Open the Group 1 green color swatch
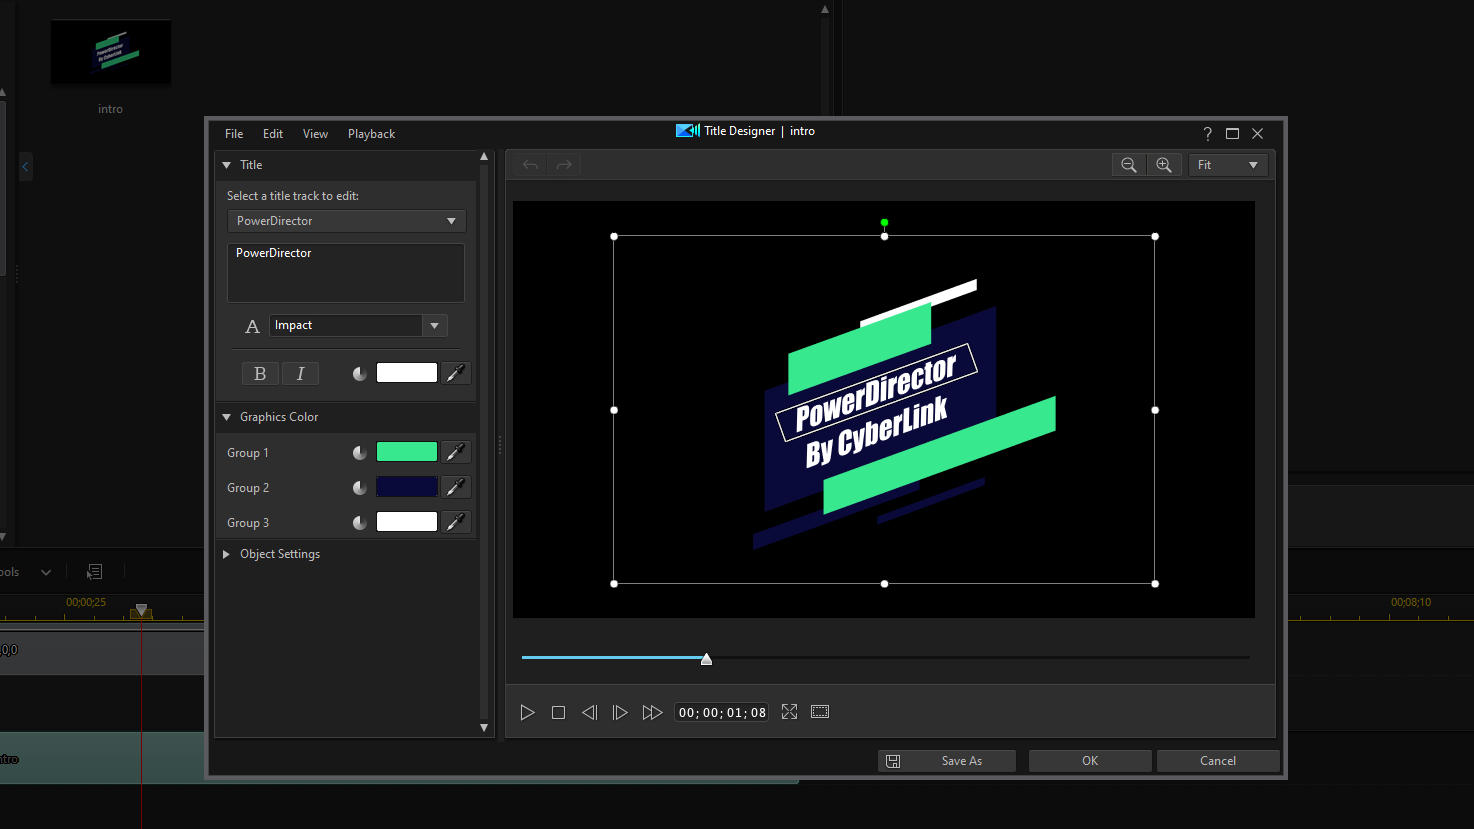1474x829 pixels. click(407, 452)
